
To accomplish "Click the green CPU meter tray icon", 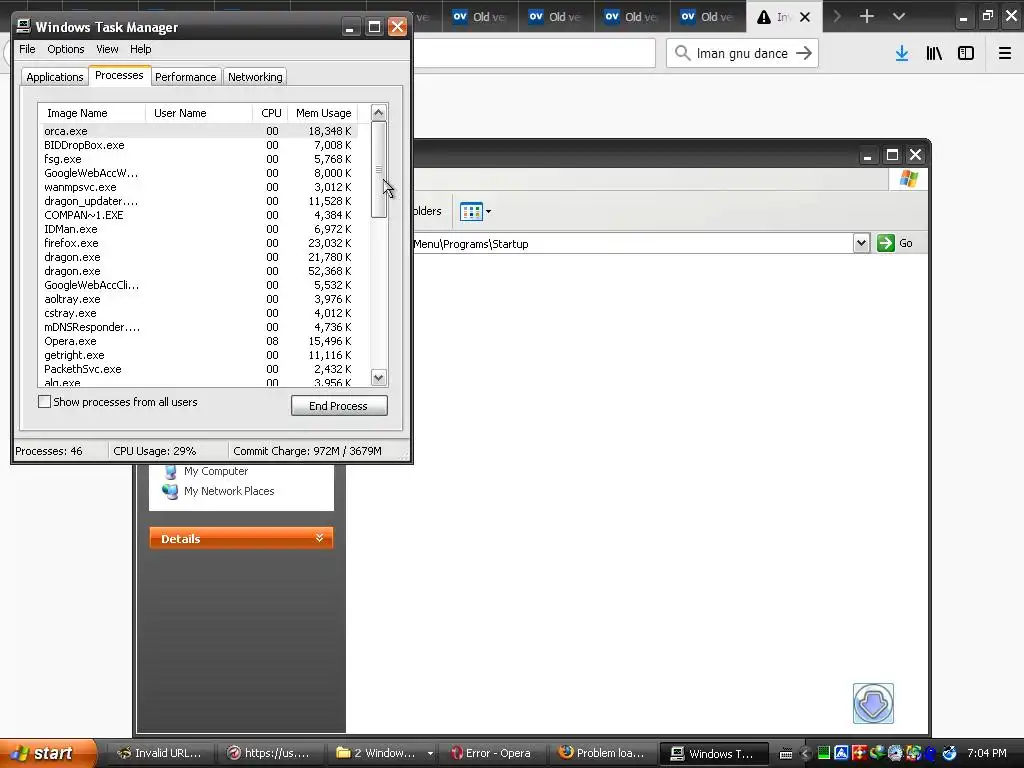I will tap(824, 754).
